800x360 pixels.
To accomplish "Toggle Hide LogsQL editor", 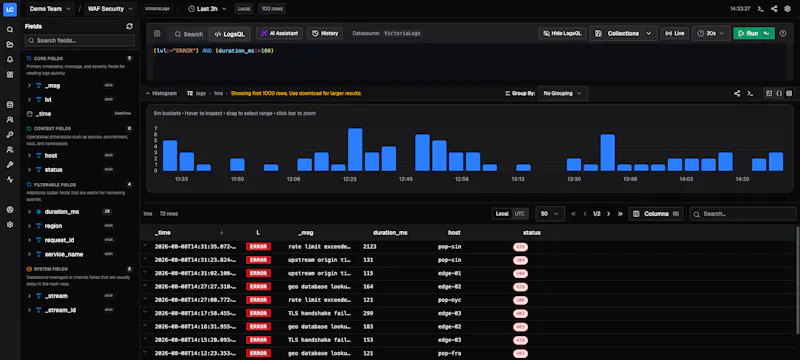I will [562, 33].
